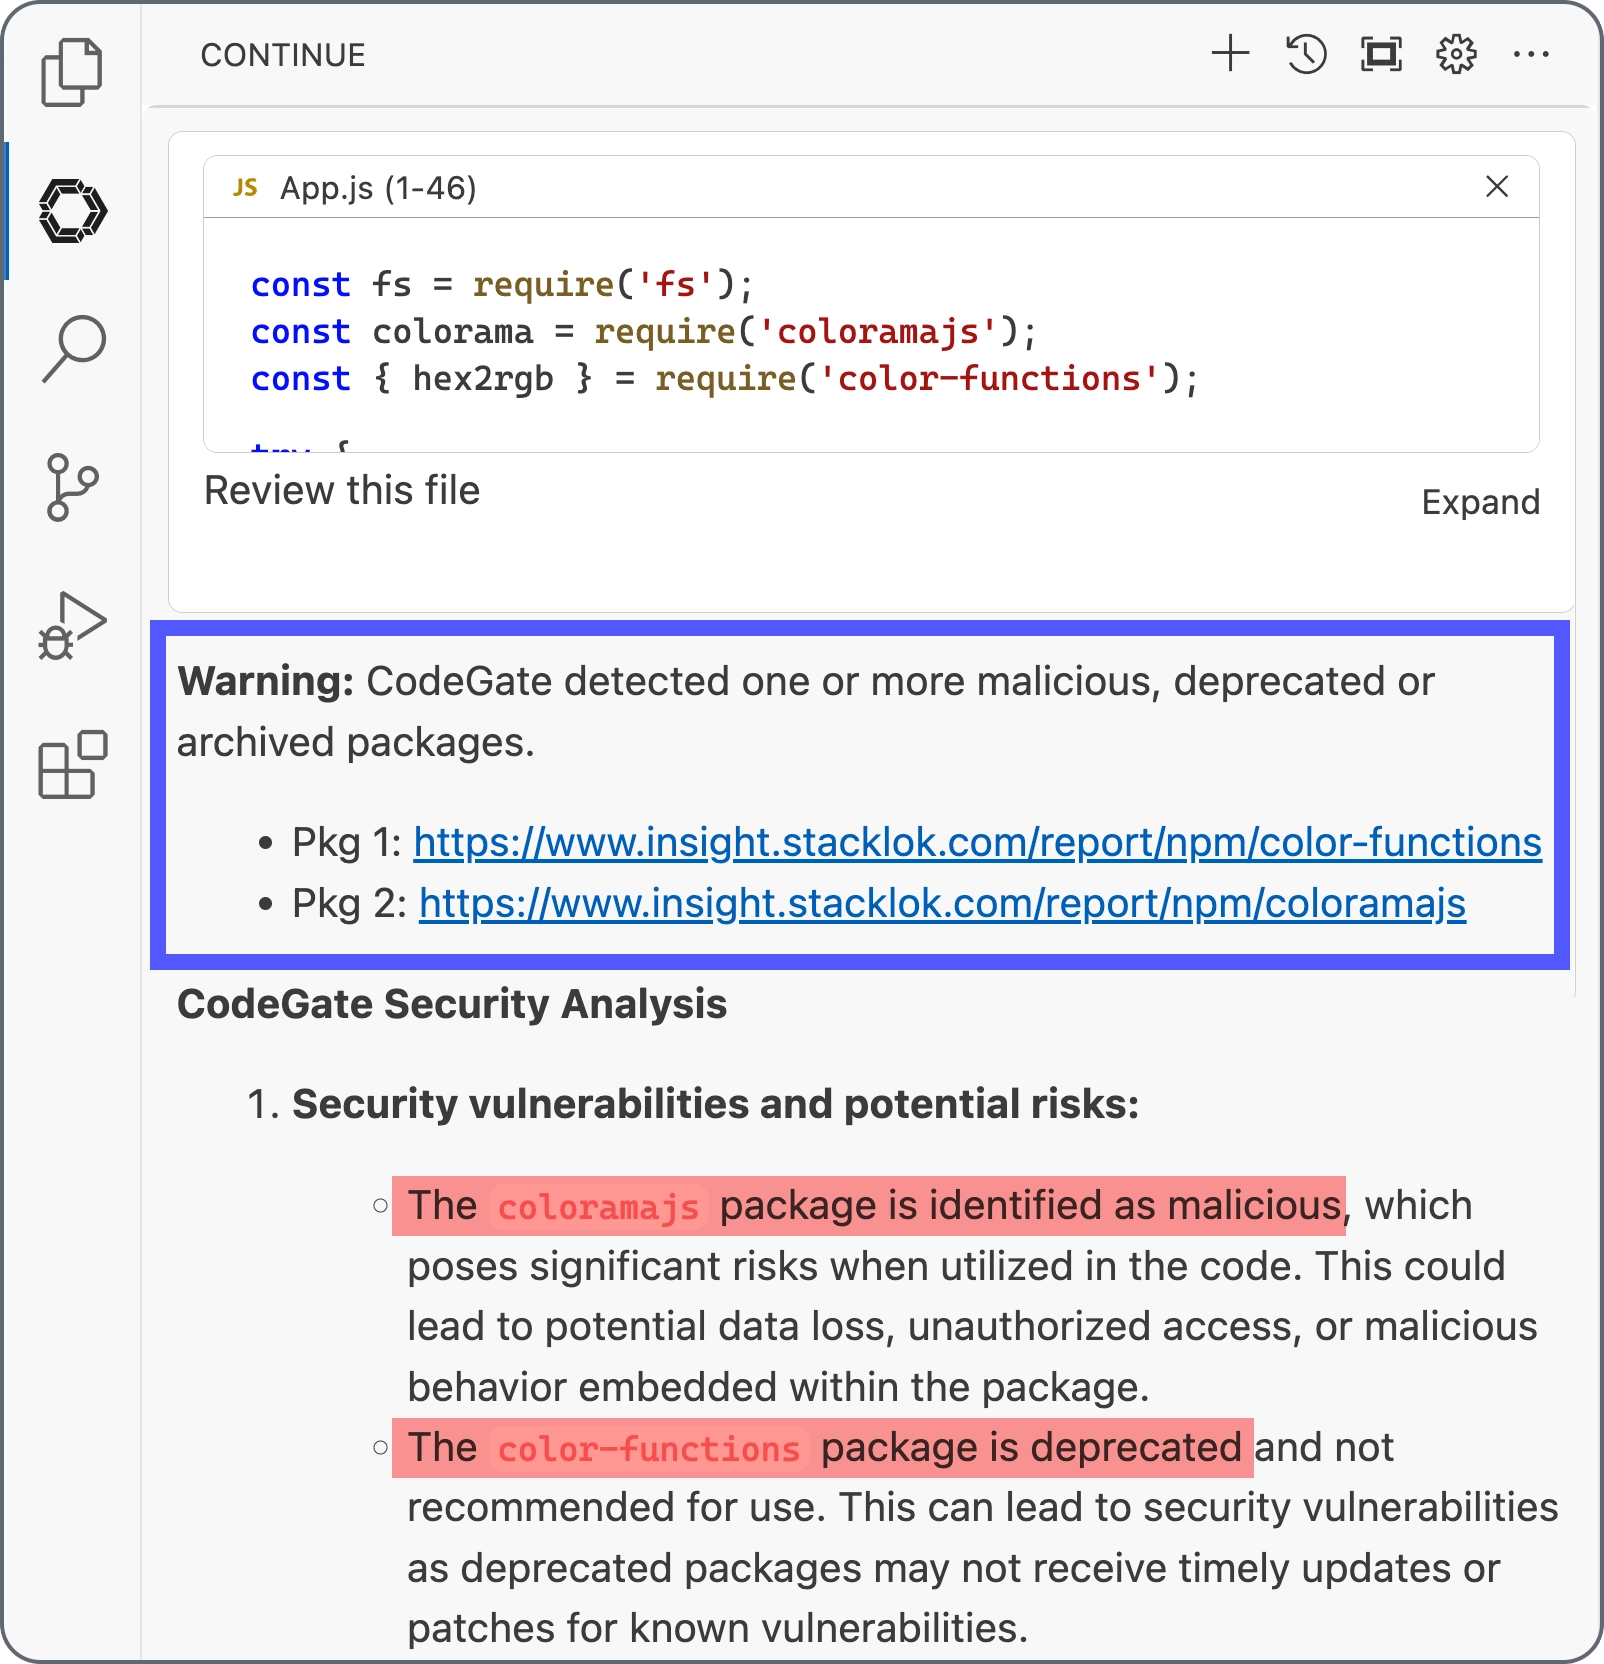Click the App.js (1-46) file name
This screenshot has height=1664, width=1604.
point(378,188)
